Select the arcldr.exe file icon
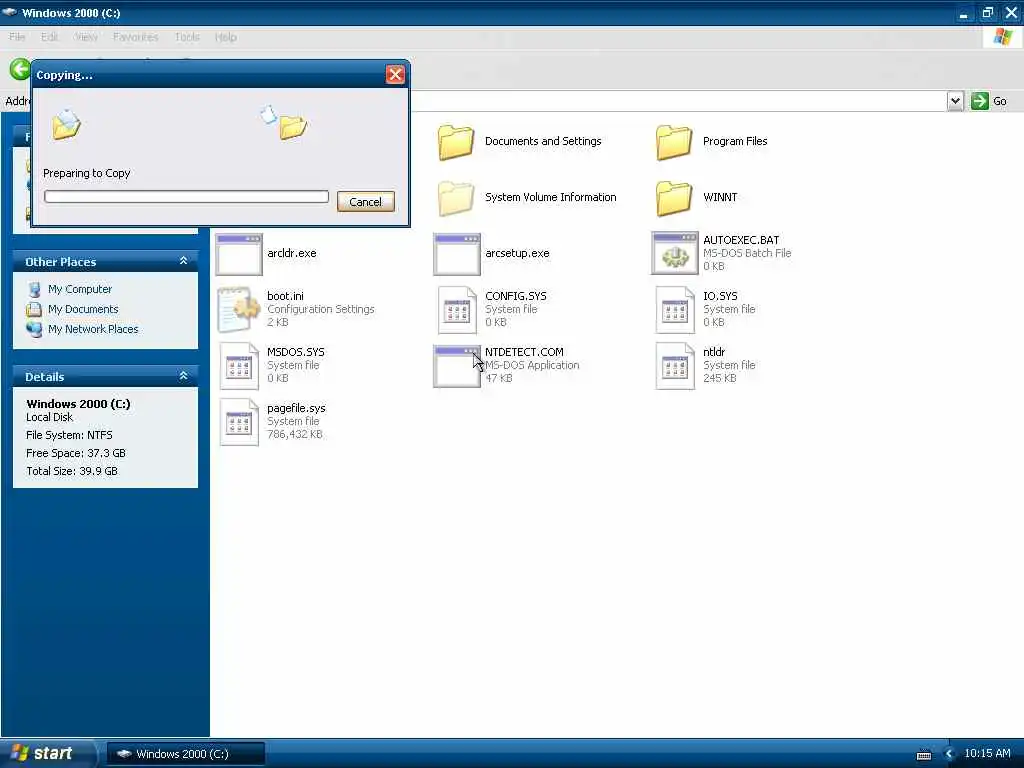1024x768 pixels. click(x=239, y=254)
